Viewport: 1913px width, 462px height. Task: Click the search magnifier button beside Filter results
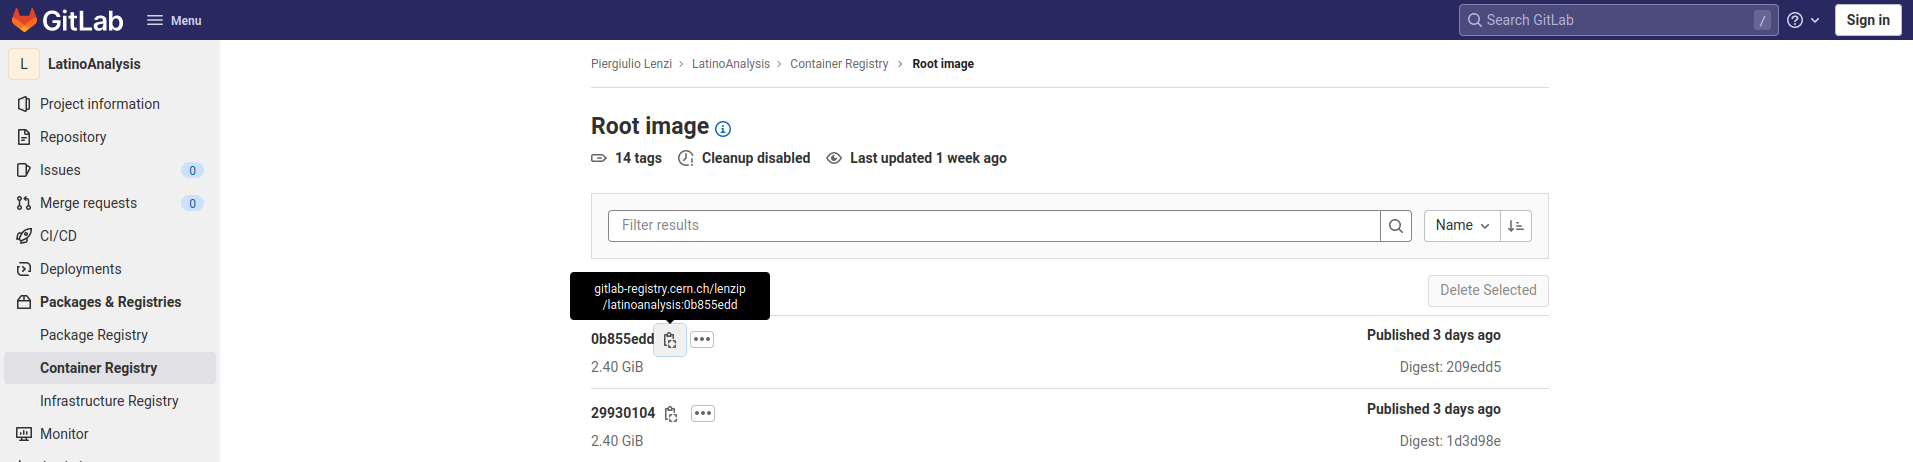(1396, 226)
